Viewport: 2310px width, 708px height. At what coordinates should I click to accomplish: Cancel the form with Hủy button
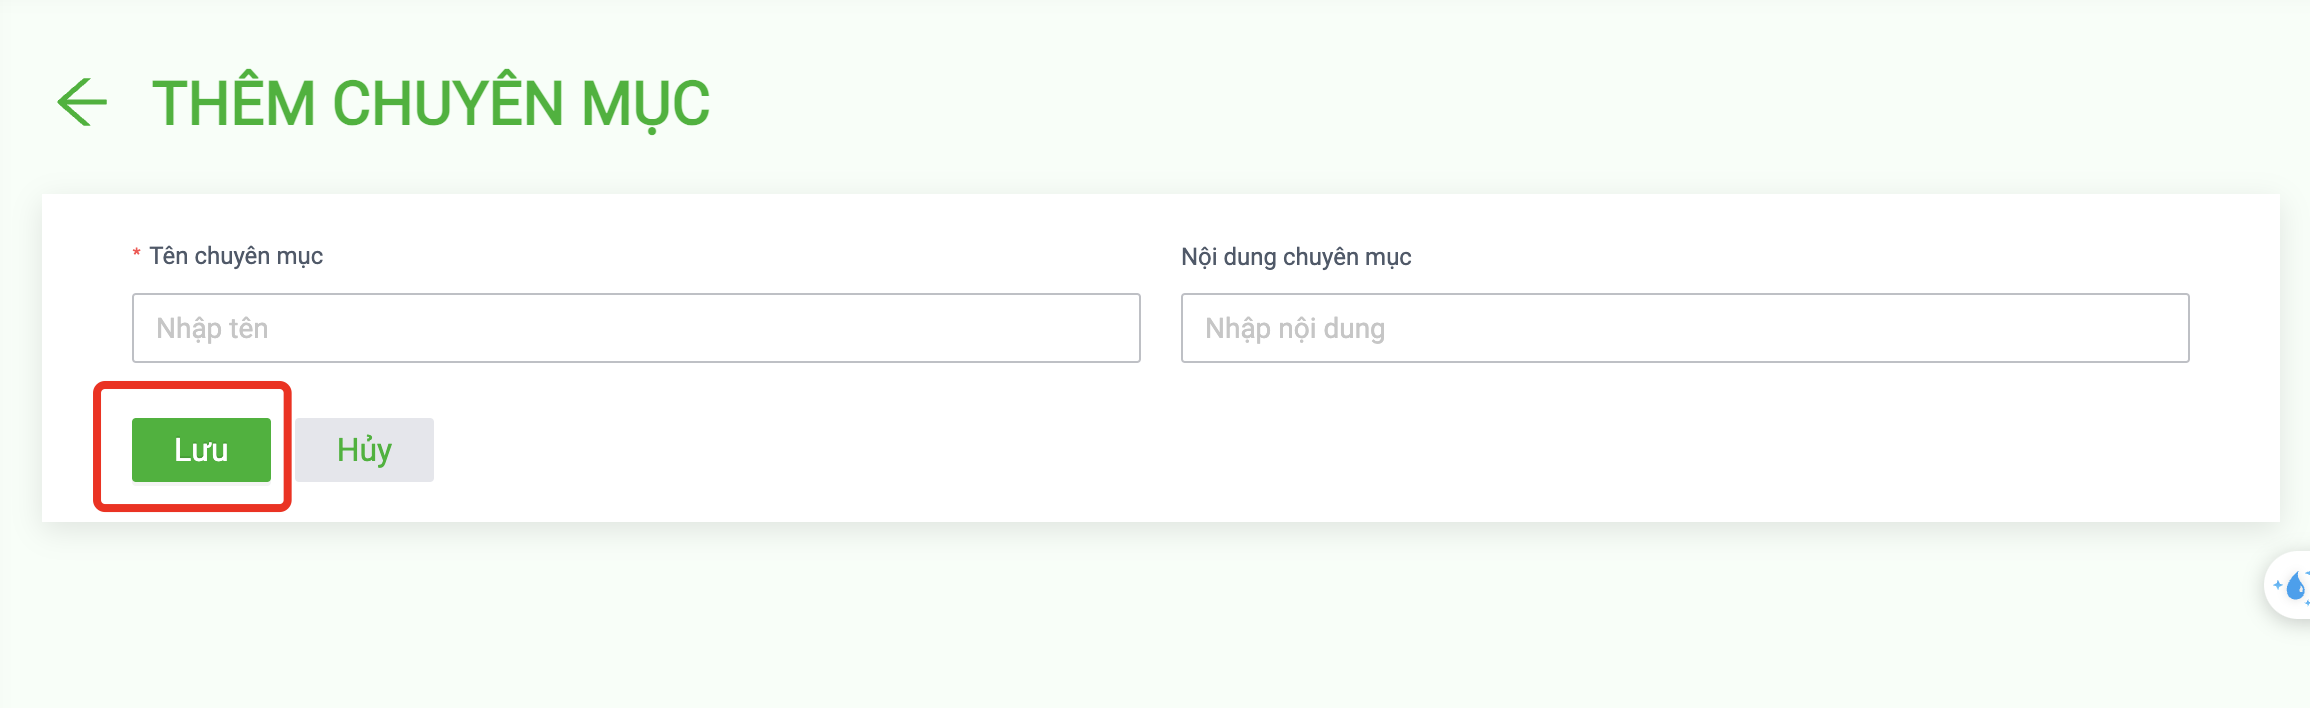click(364, 450)
